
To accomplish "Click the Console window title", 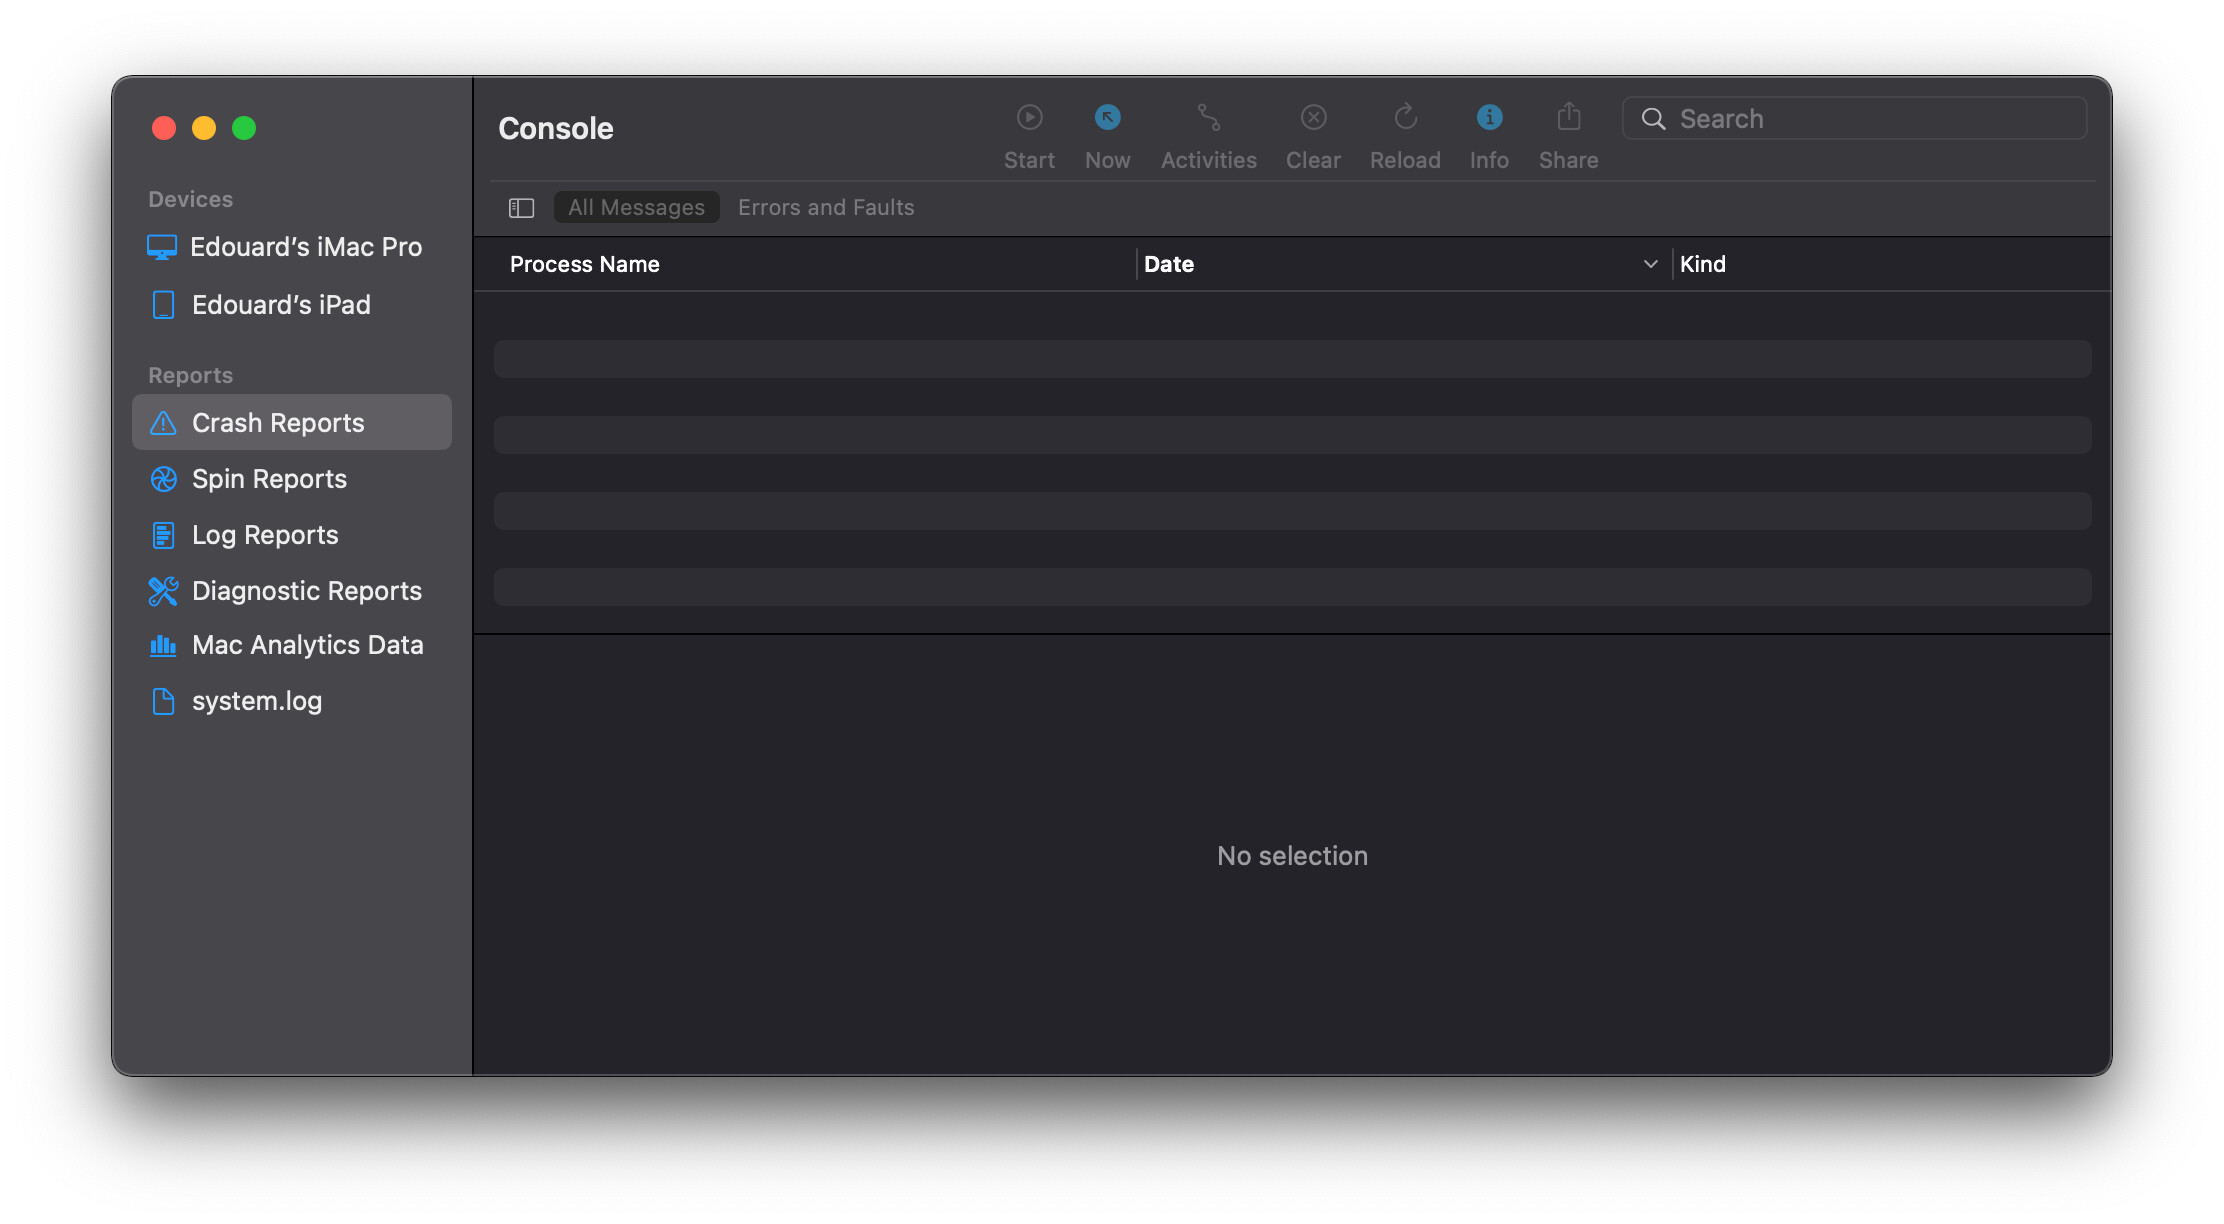I will point(556,128).
